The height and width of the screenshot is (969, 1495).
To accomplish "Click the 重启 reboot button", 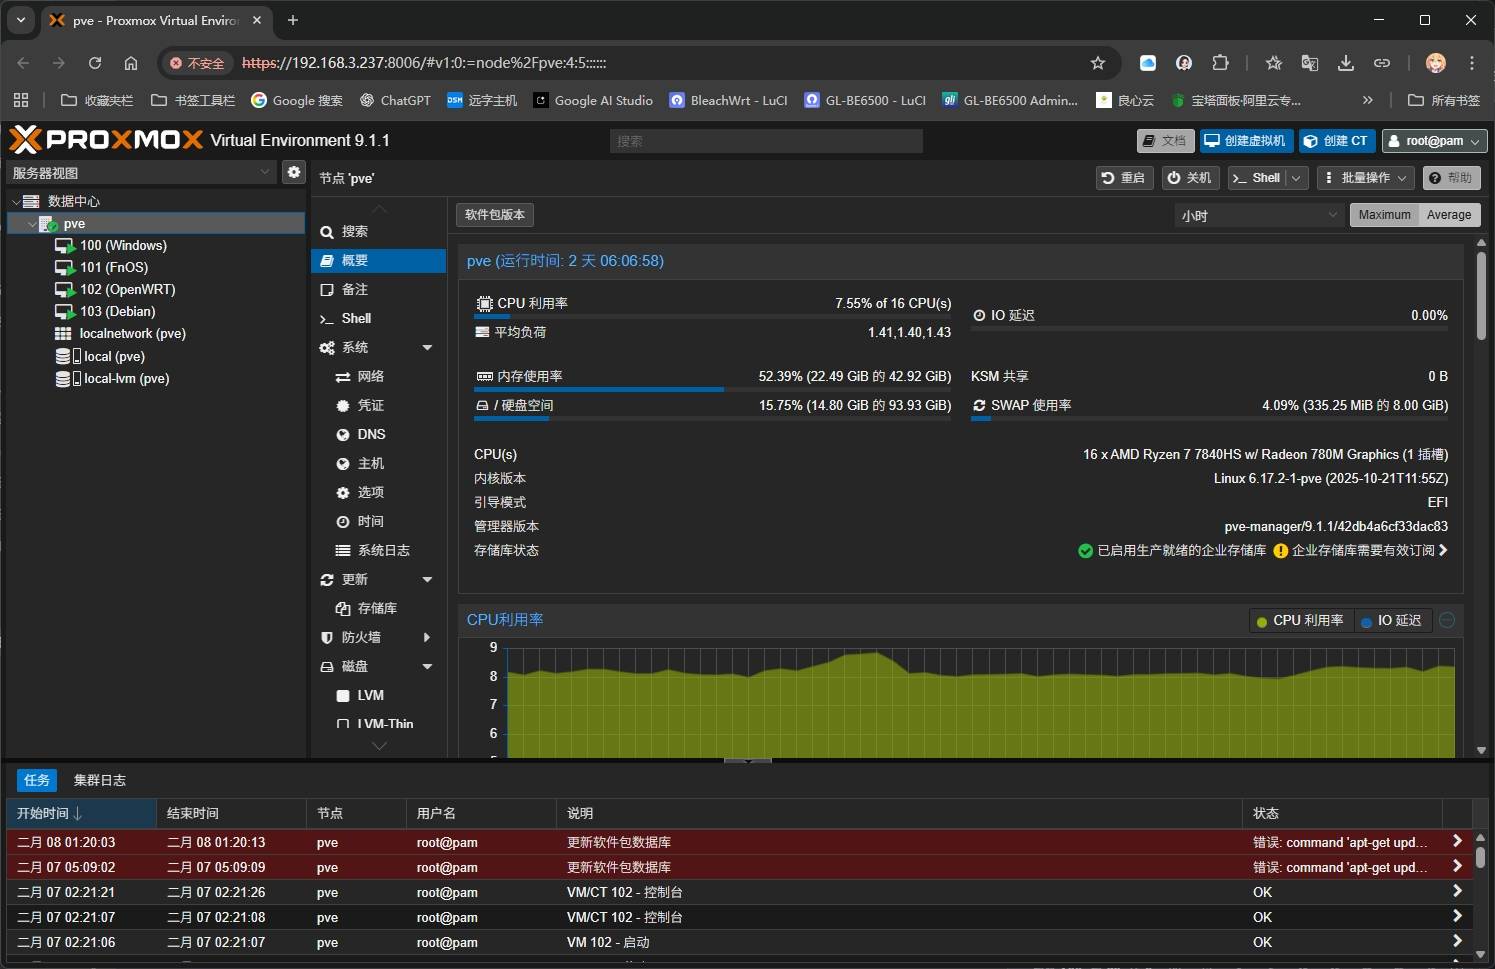I will click(x=1124, y=178).
